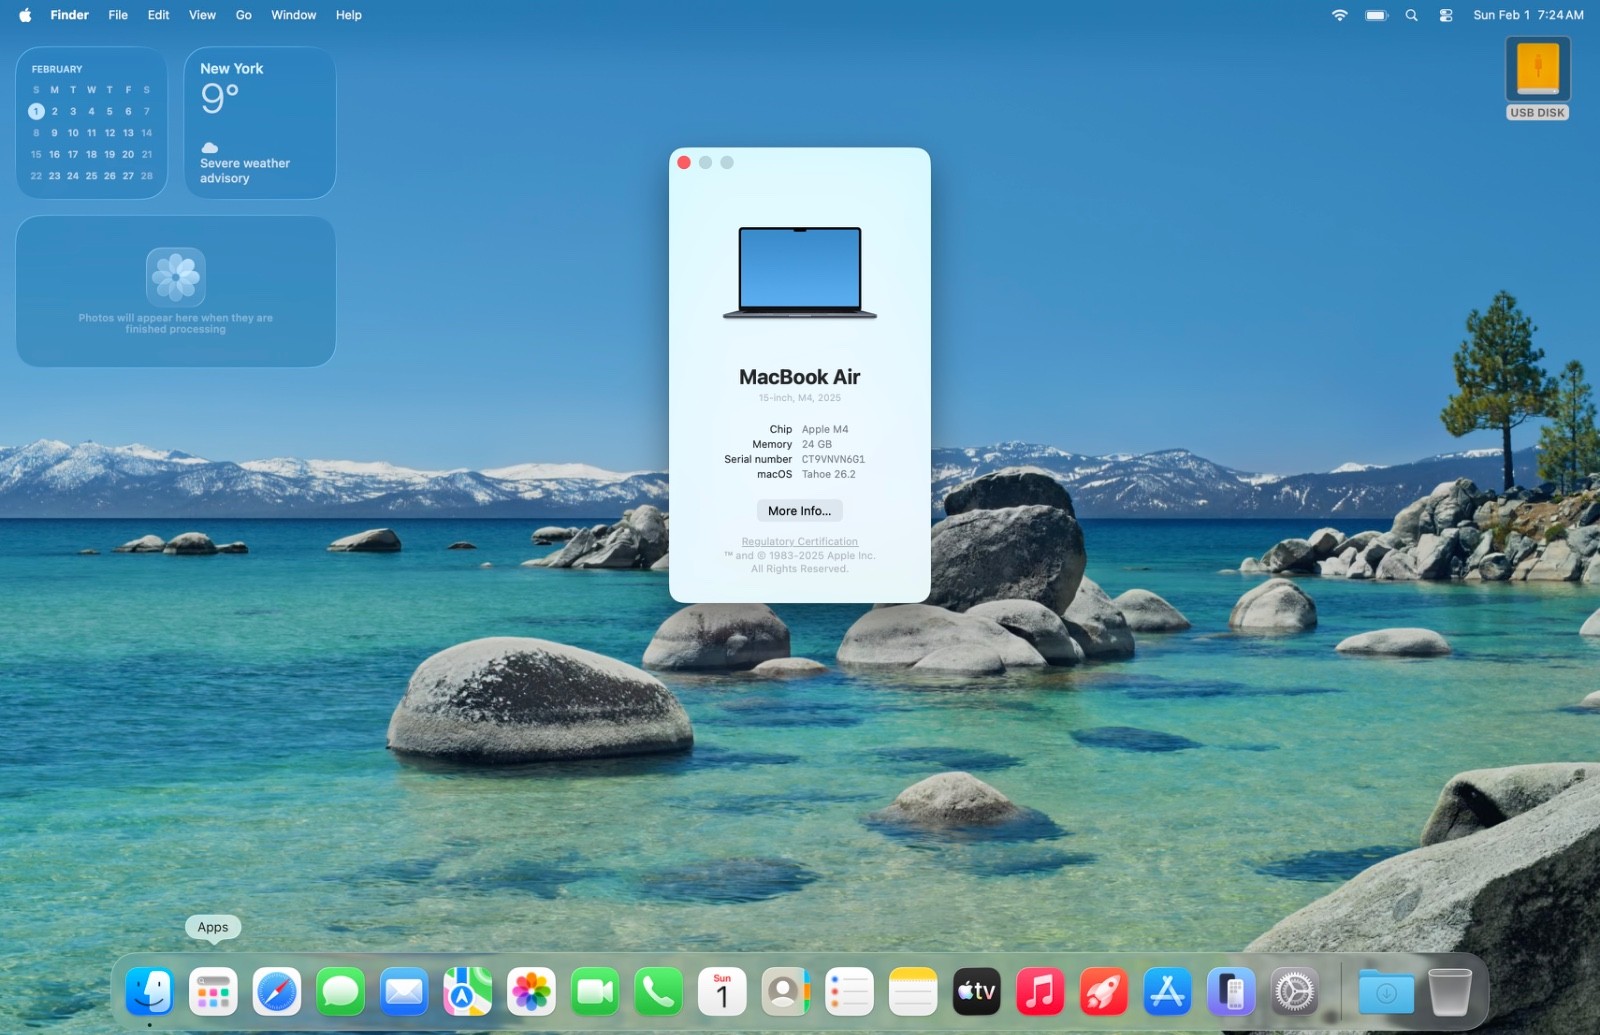Open the File menu
The image size is (1600, 1035).
tap(118, 15)
